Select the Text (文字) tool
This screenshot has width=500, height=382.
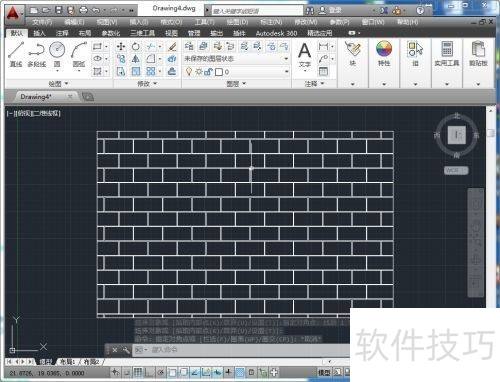tap(305, 55)
